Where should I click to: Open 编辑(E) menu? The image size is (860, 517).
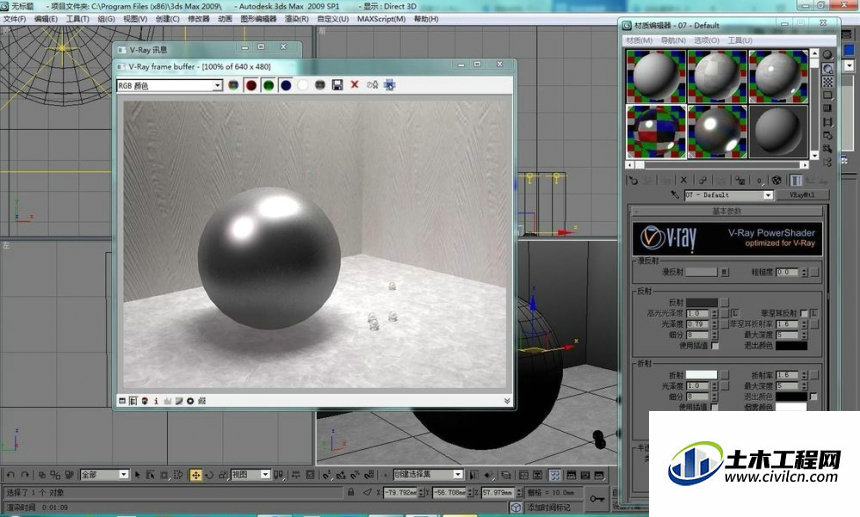click(46, 19)
